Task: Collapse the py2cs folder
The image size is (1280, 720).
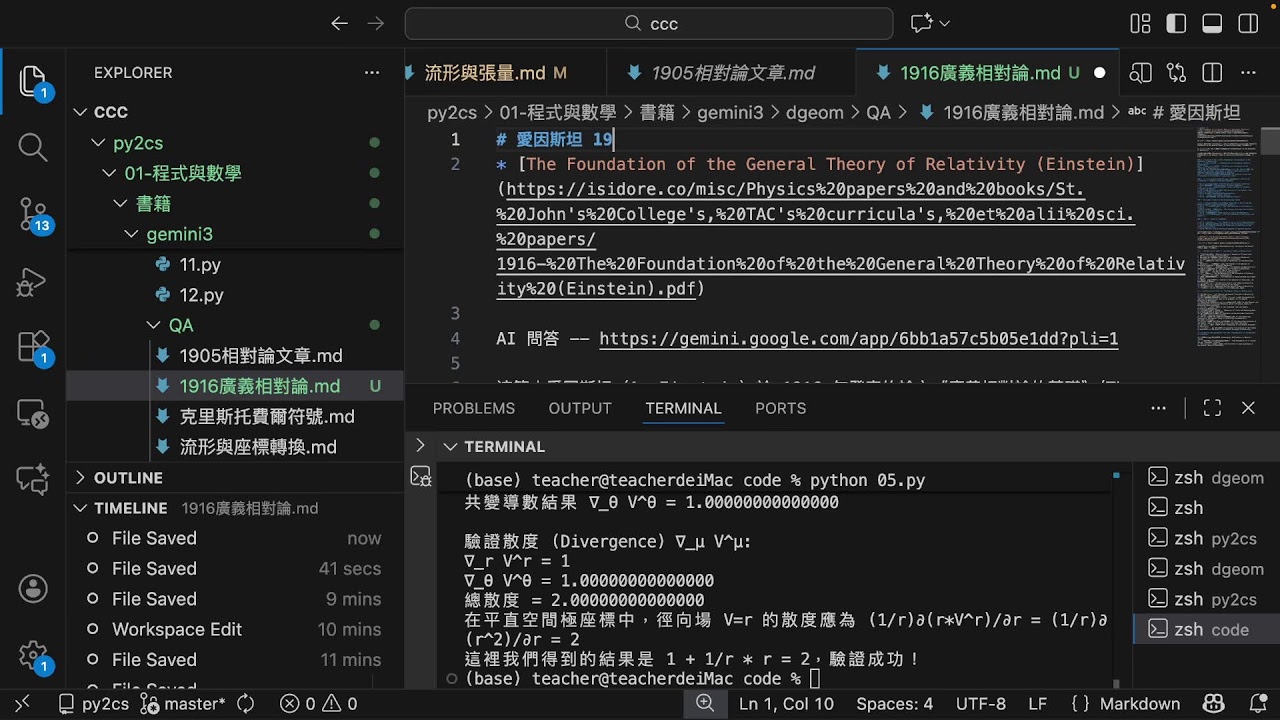Action: coord(98,143)
